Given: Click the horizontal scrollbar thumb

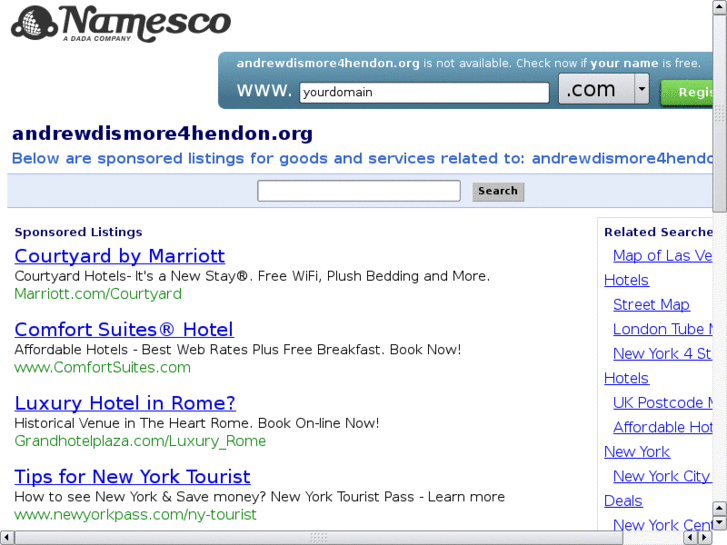Looking at the screenshot, I should tap(318, 538).
